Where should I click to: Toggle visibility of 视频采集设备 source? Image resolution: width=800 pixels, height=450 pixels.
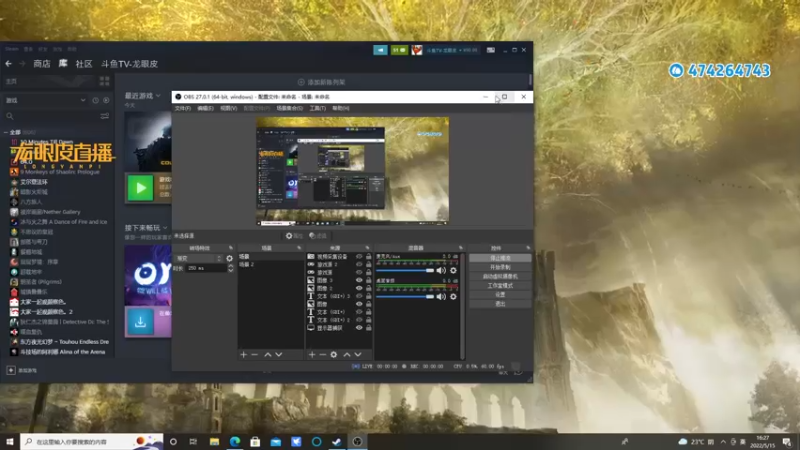click(359, 257)
